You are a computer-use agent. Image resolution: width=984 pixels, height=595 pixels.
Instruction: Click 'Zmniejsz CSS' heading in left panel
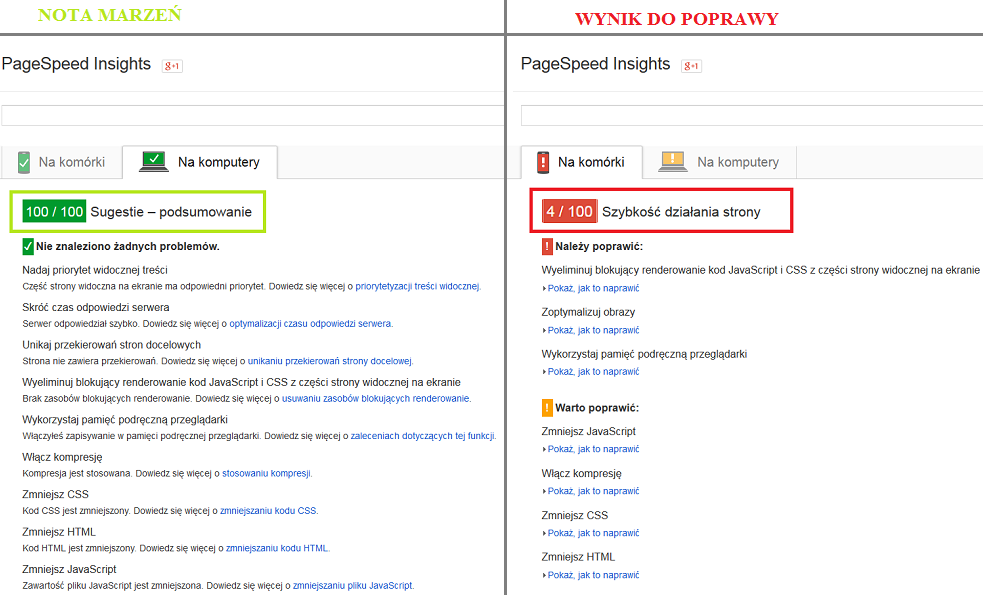55,495
